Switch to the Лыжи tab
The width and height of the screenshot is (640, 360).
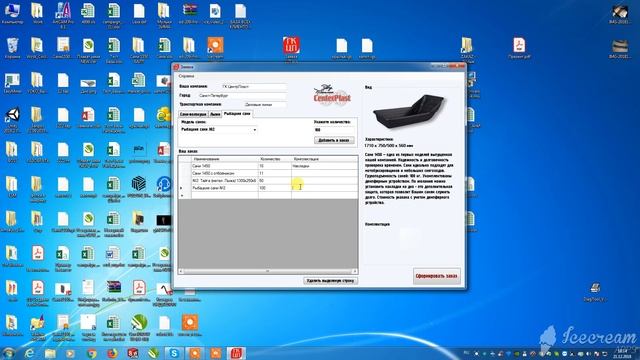click(x=215, y=114)
